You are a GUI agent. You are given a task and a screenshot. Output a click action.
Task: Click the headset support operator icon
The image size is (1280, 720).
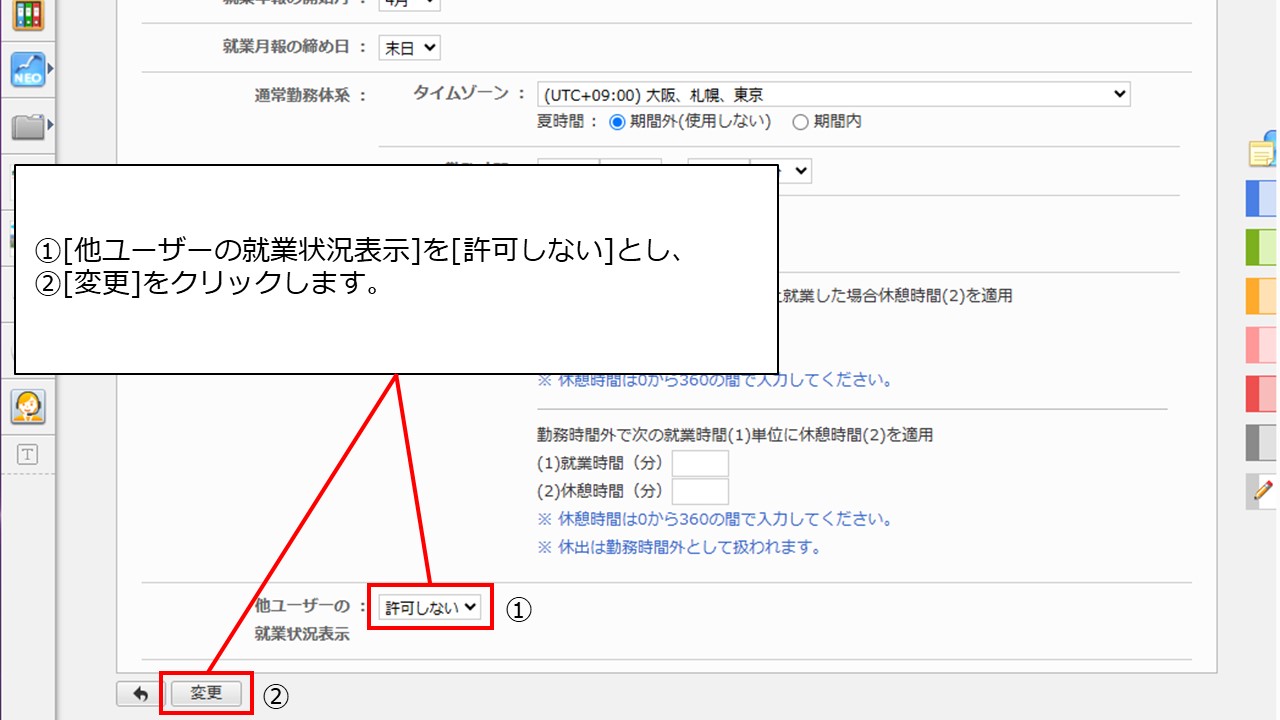27,406
